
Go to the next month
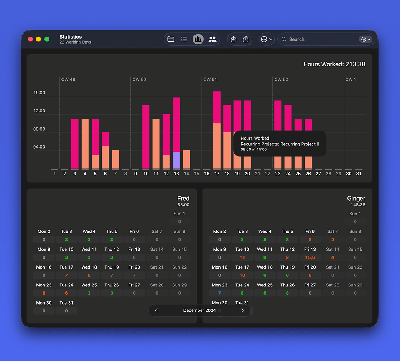point(243,310)
